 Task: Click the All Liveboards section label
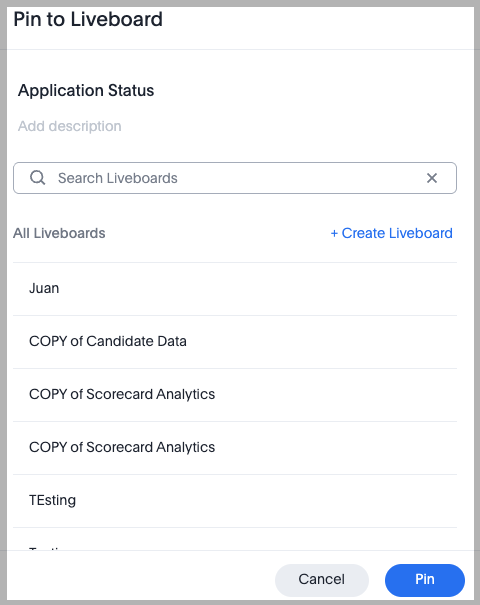(59, 233)
